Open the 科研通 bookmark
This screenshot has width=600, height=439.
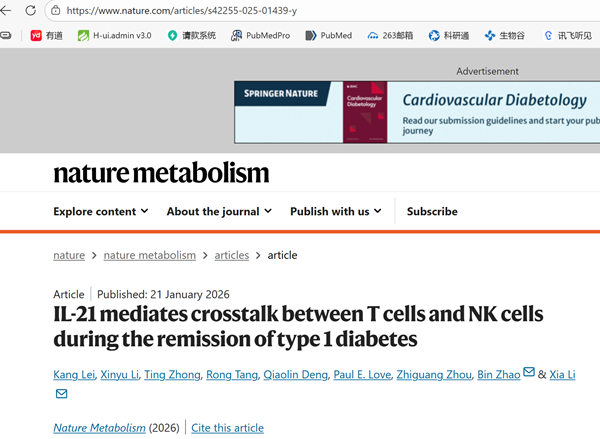point(449,35)
